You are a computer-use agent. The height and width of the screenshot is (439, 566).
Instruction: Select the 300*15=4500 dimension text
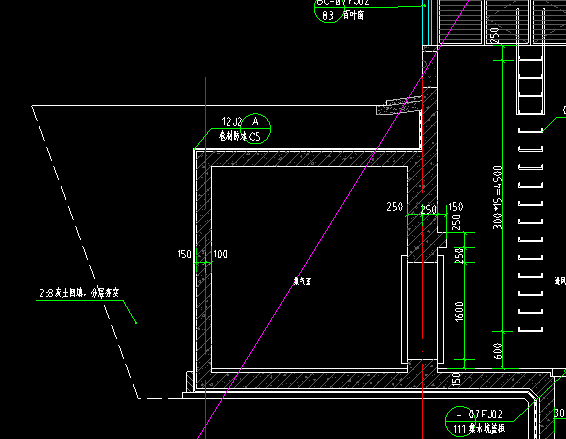click(x=497, y=197)
